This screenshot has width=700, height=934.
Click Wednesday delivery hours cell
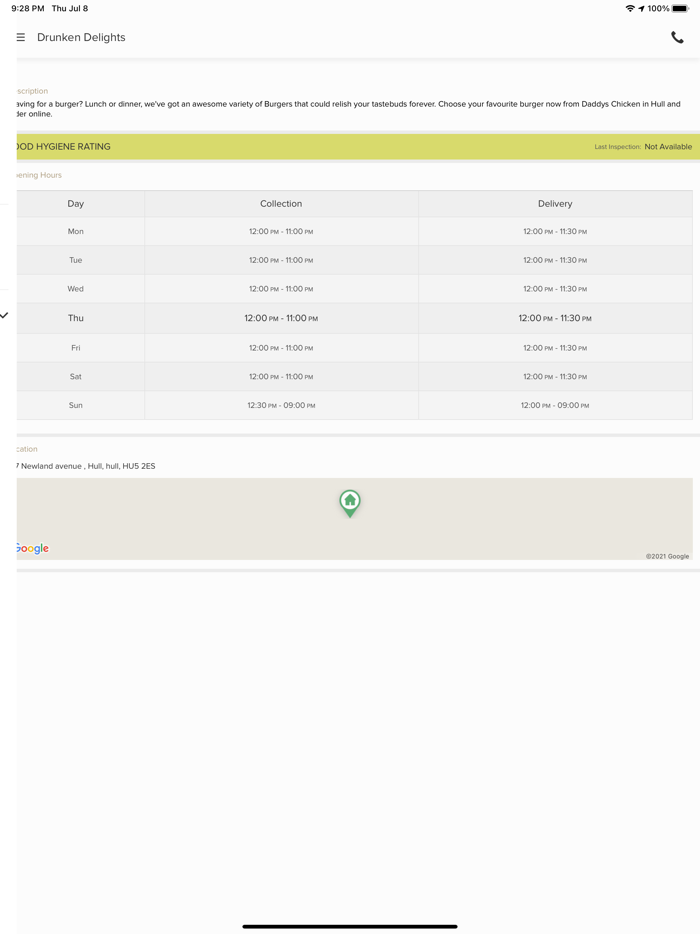coord(555,288)
